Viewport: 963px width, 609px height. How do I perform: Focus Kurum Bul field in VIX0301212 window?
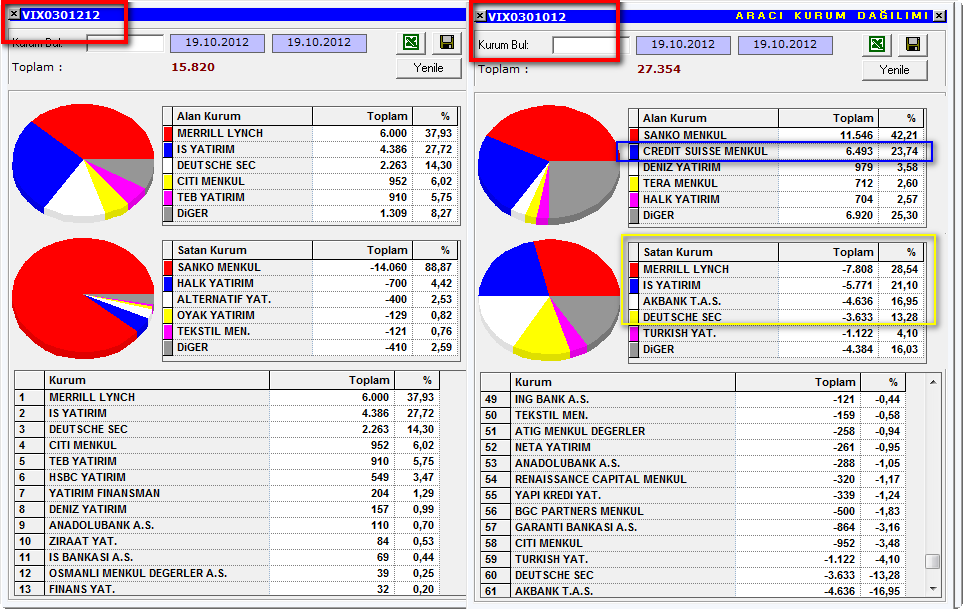click(x=125, y=43)
